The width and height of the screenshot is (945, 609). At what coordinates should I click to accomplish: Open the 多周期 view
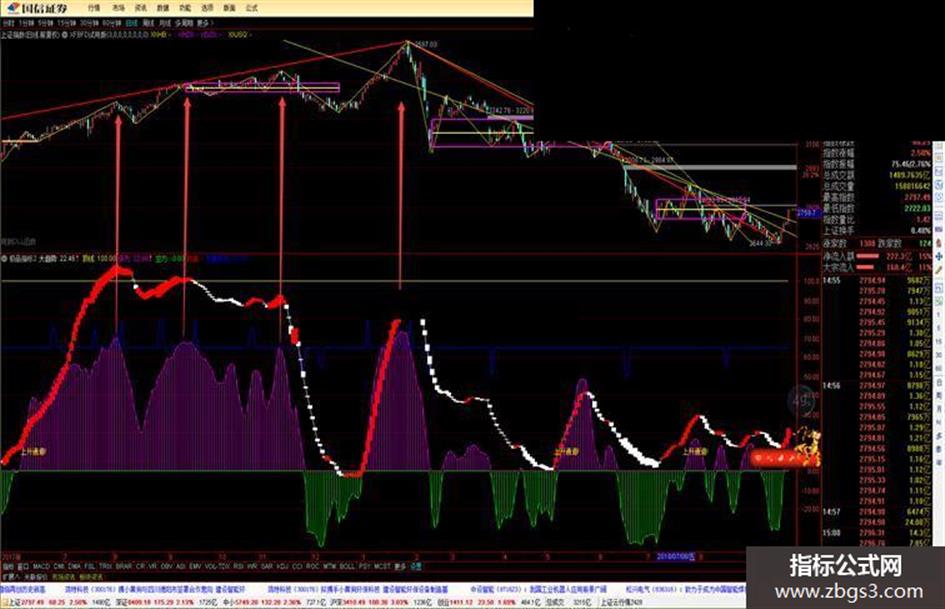click(184, 23)
